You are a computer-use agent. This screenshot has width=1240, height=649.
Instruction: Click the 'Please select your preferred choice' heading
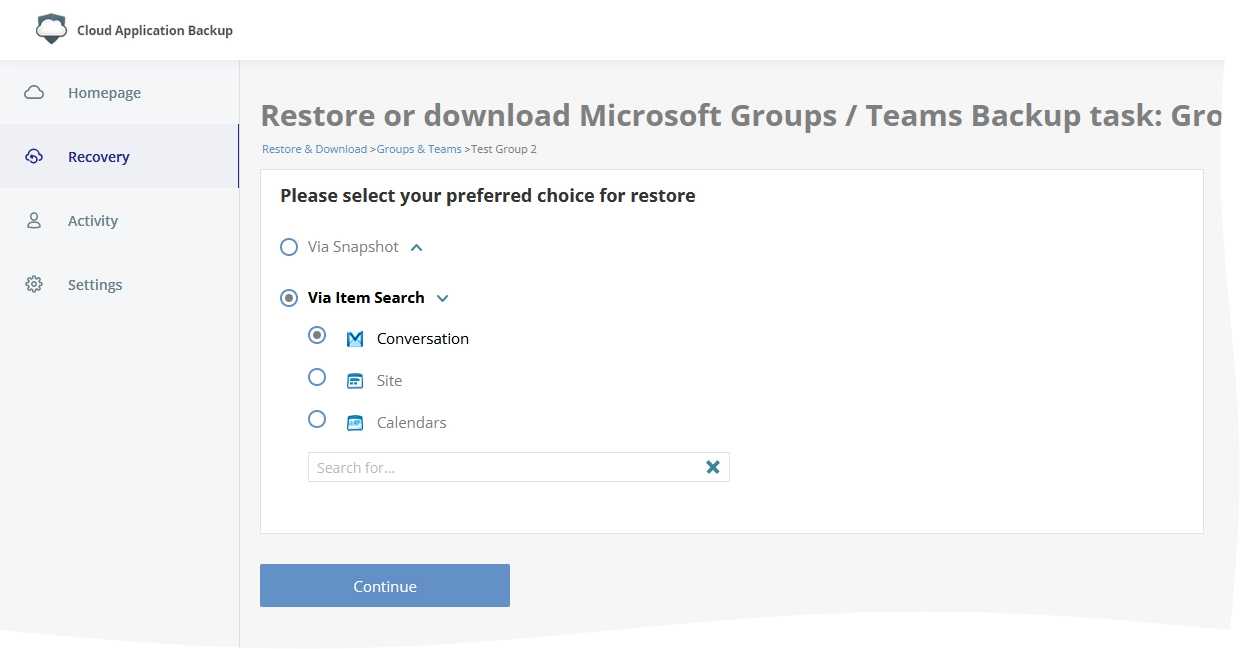[x=488, y=196]
